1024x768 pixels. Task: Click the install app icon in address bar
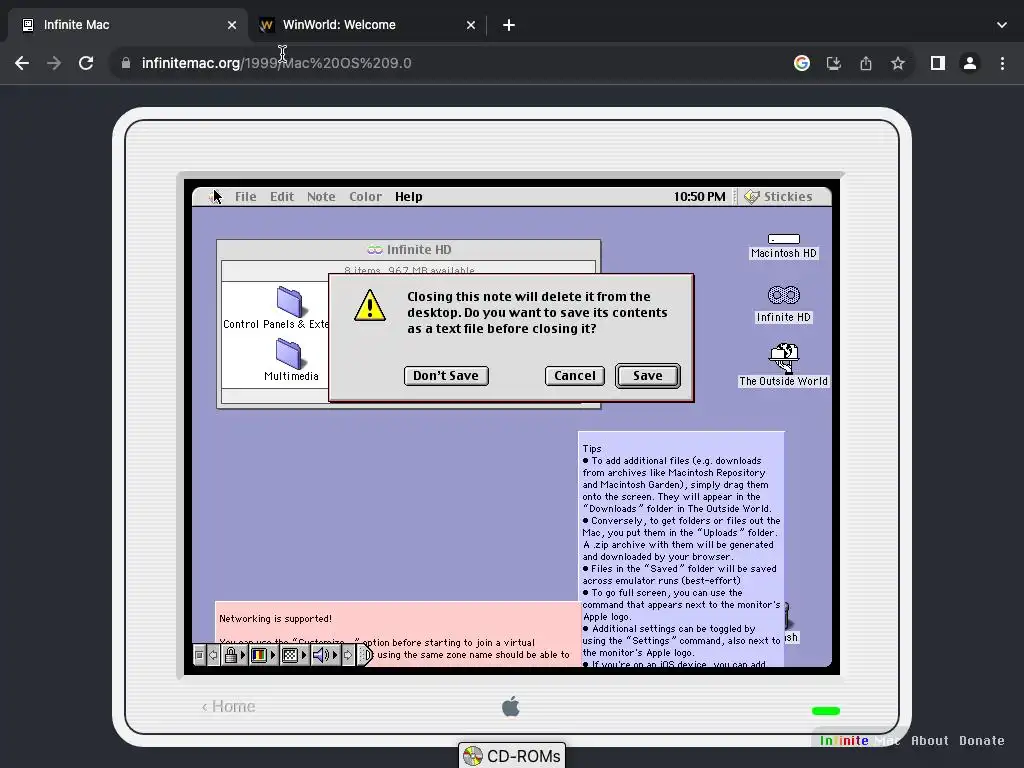tap(834, 63)
